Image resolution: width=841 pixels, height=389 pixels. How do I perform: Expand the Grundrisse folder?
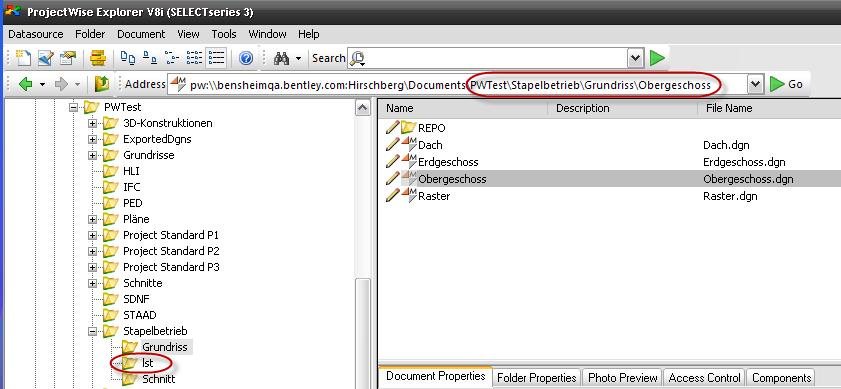click(x=93, y=156)
